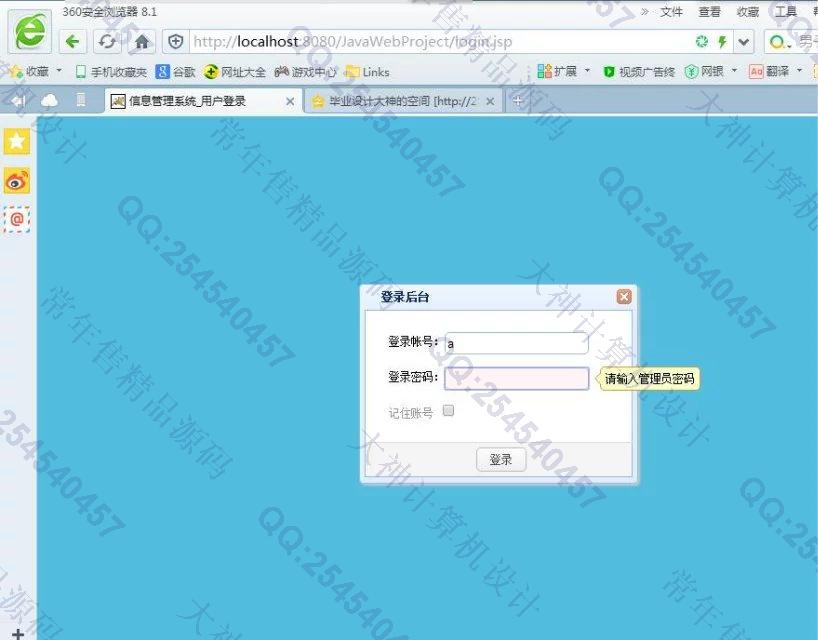Click the 请输入管理员密码 tooltip
Screen dimensions: 818x640
[649, 379]
